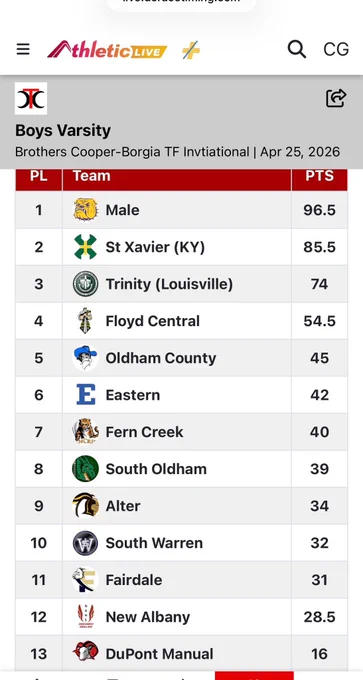363x680 pixels.
Task: Select the red highlighted bottom tab
Action: (254, 676)
